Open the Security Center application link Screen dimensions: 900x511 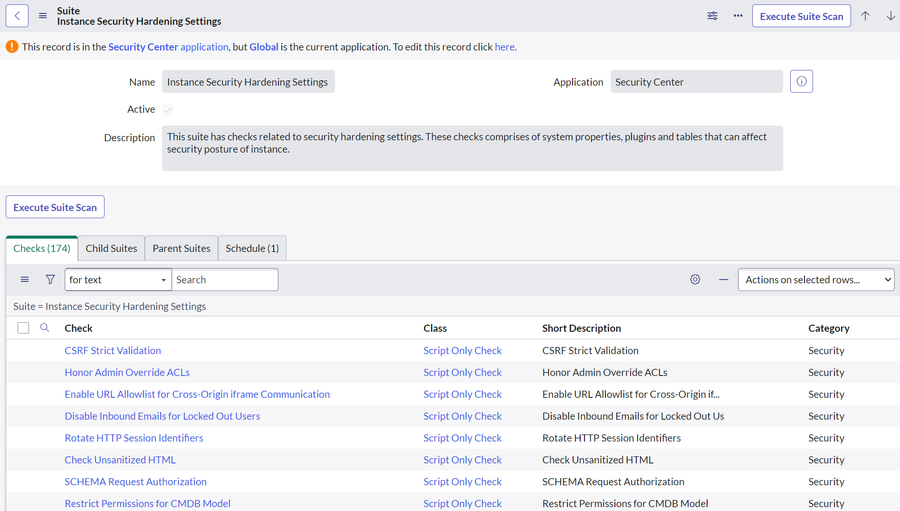168,47
